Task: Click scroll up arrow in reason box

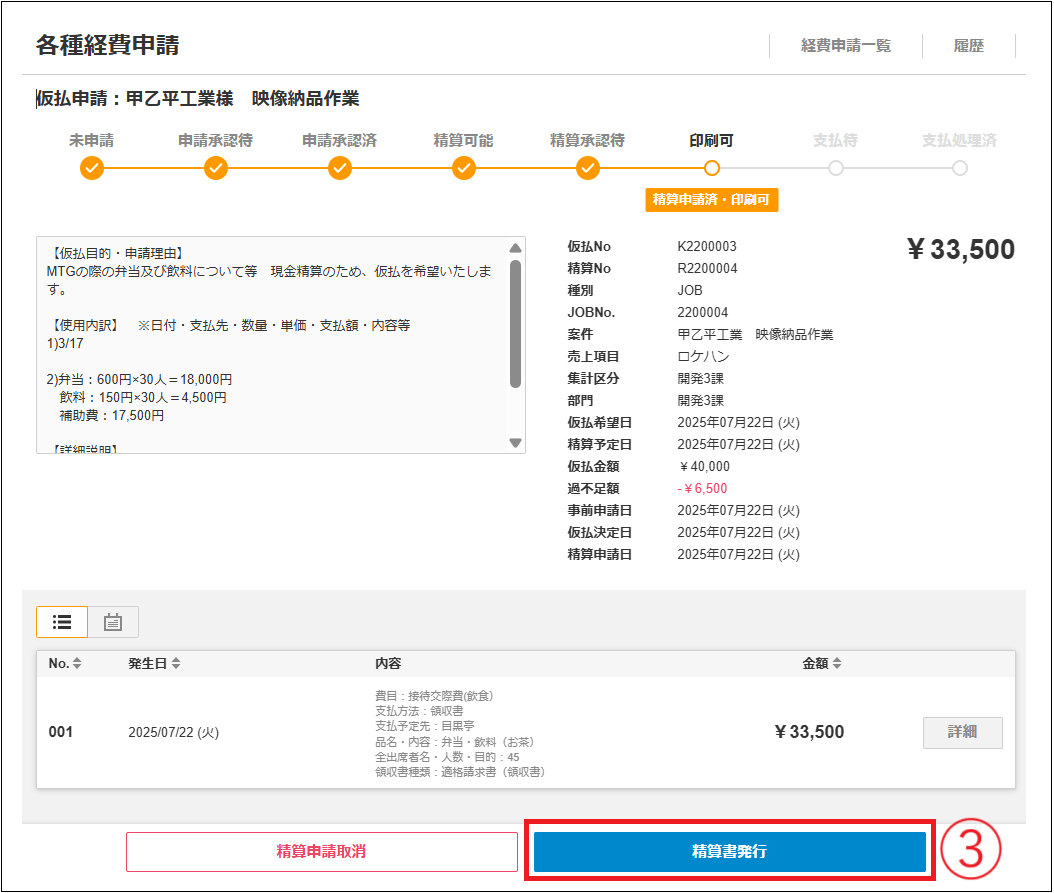Action: pos(516,248)
